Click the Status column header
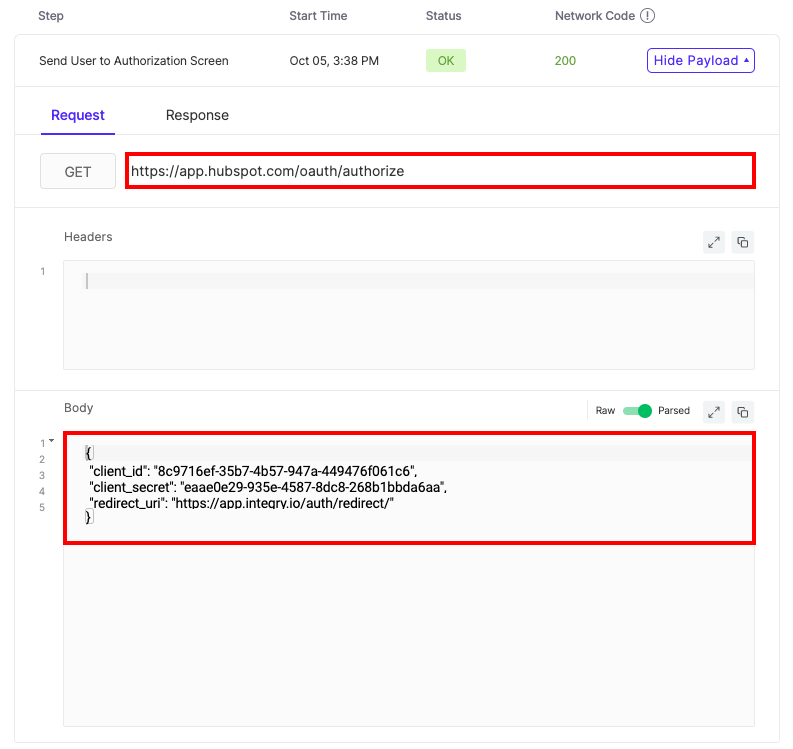This screenshot has height=749, width=793. 444,16
